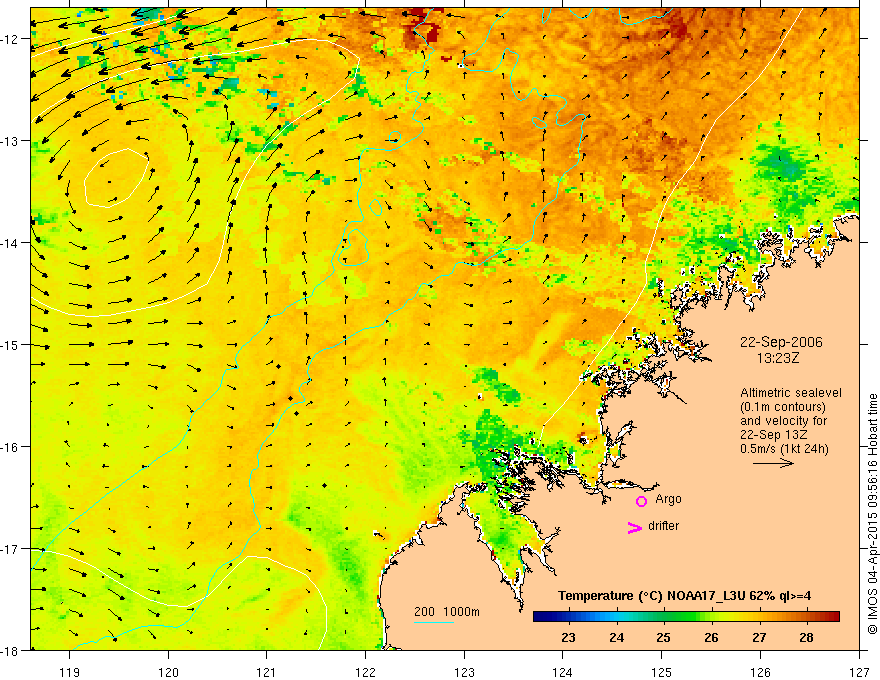This screenshot has width=880, height=680.
Task: Click longitude axis label 121
Action: pos(267,672)
